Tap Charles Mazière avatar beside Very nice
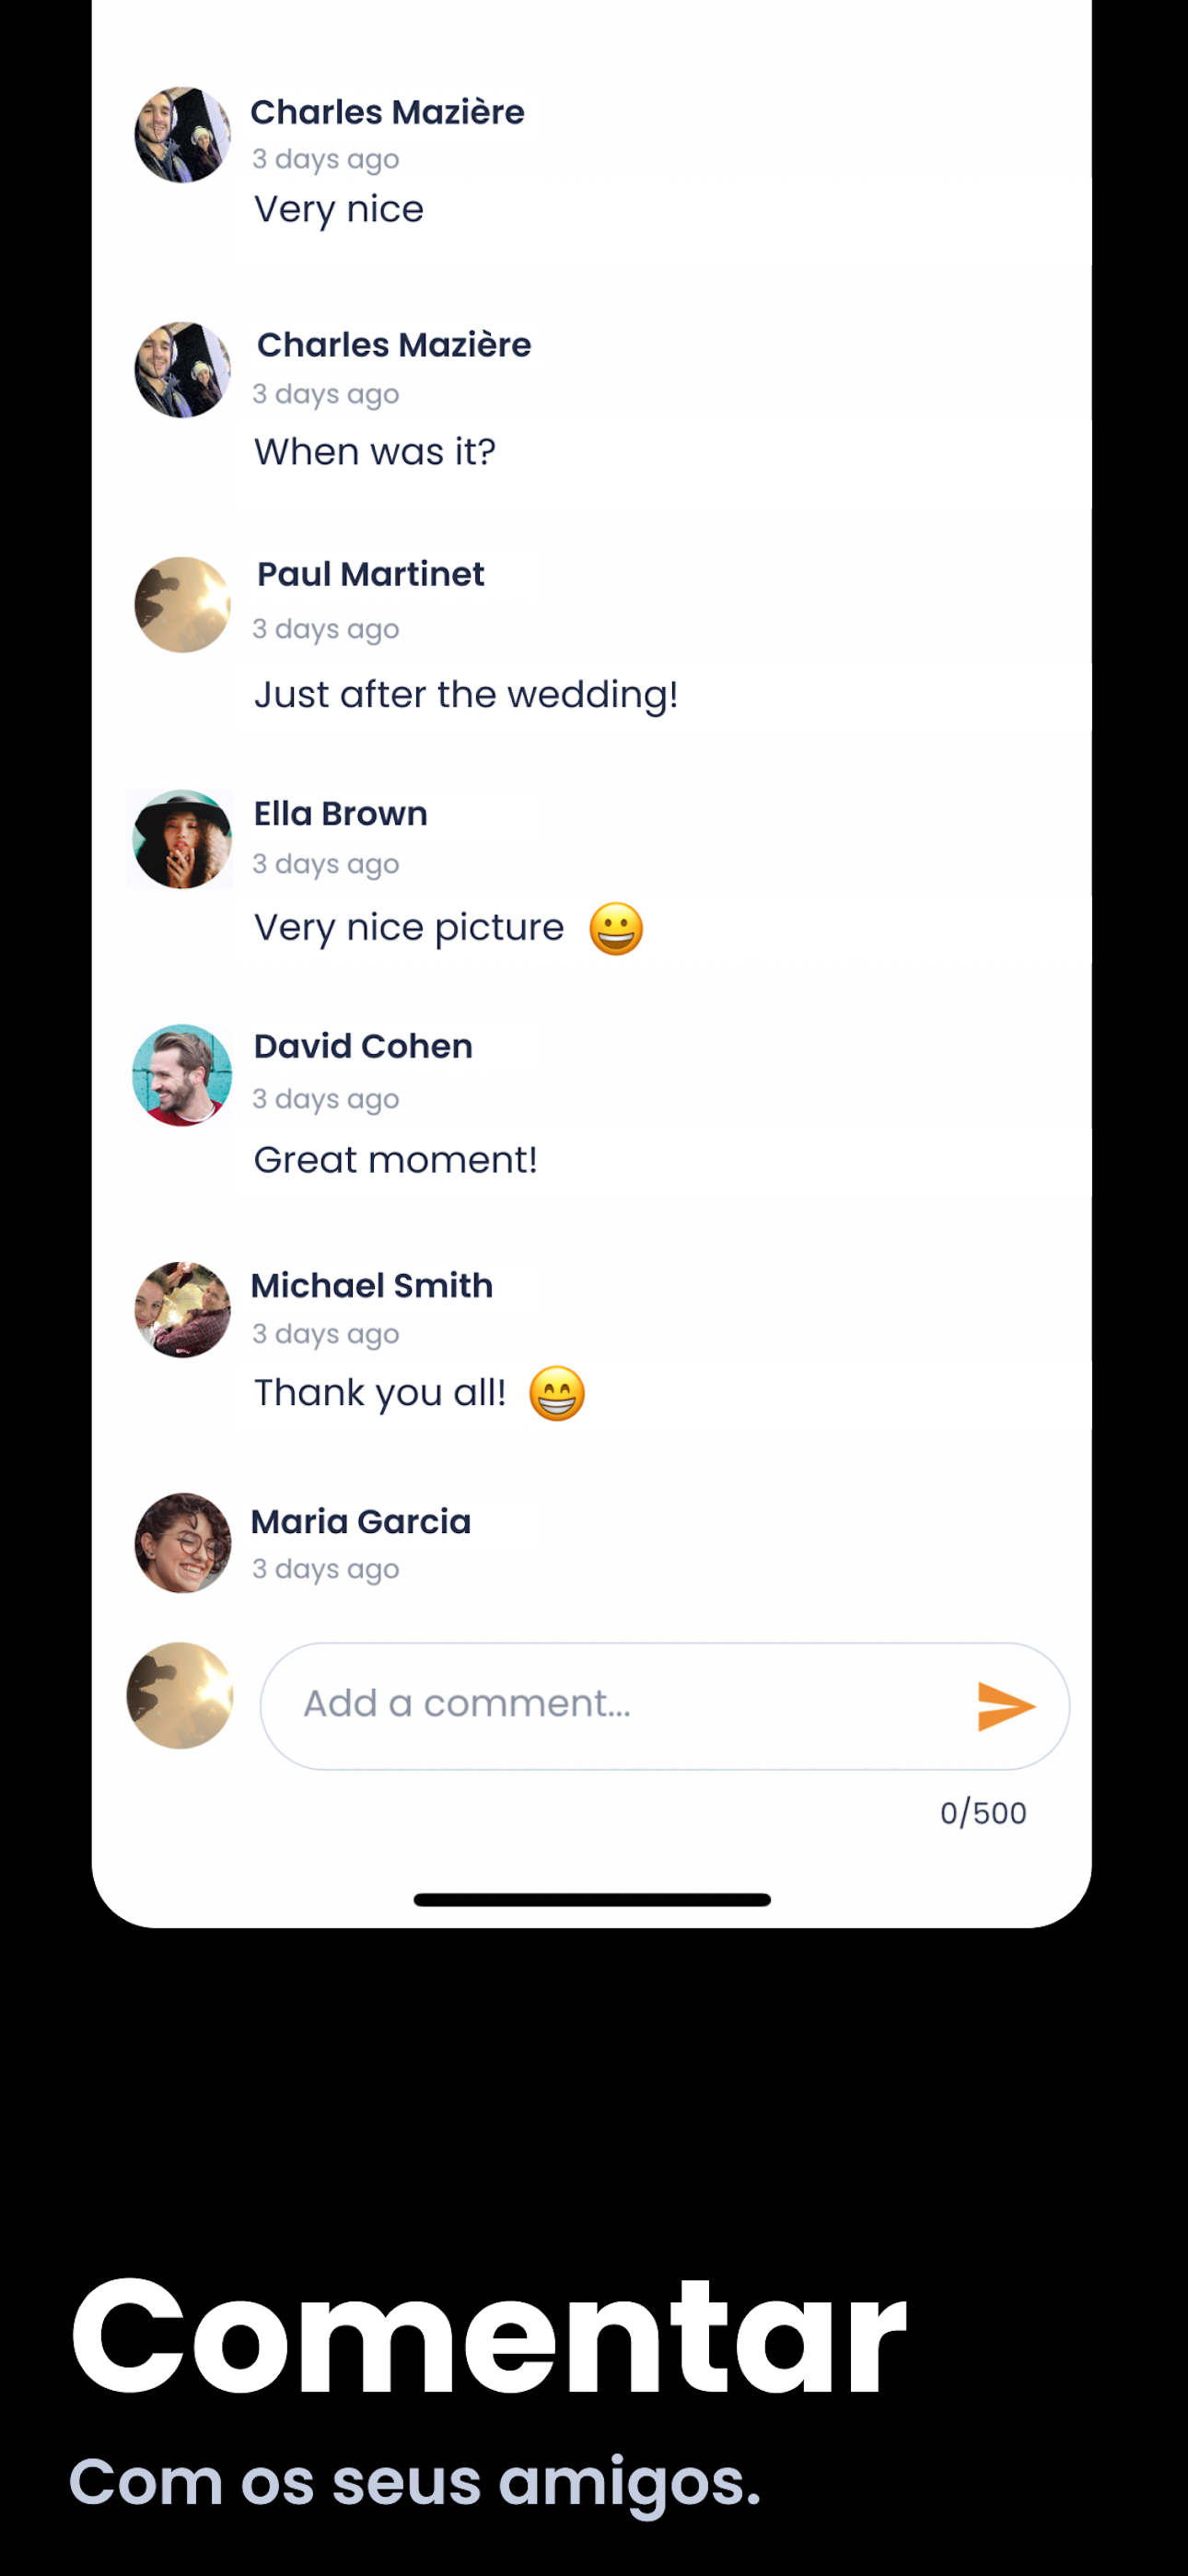1188x2576 pixels. click(x=182, y=135)
